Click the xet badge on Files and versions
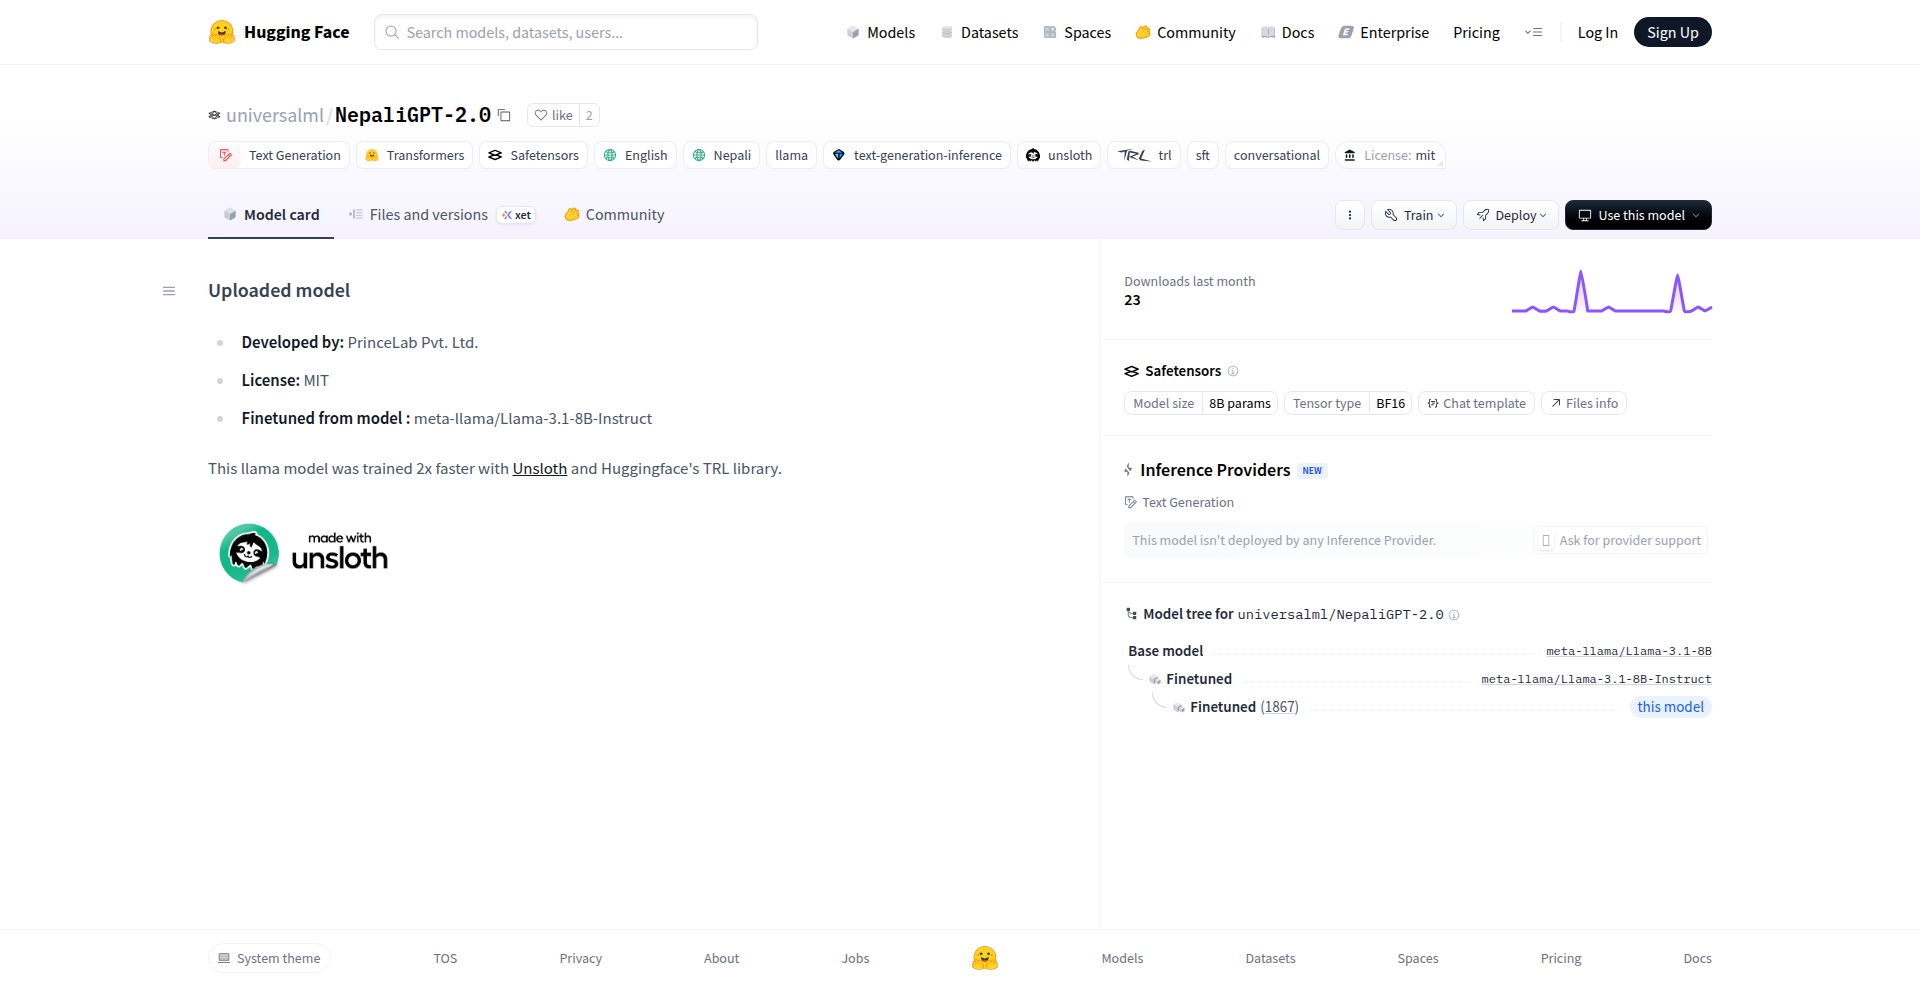This screenshot has width=1920, height=993. pyautogui.click(x=516, y=215)
